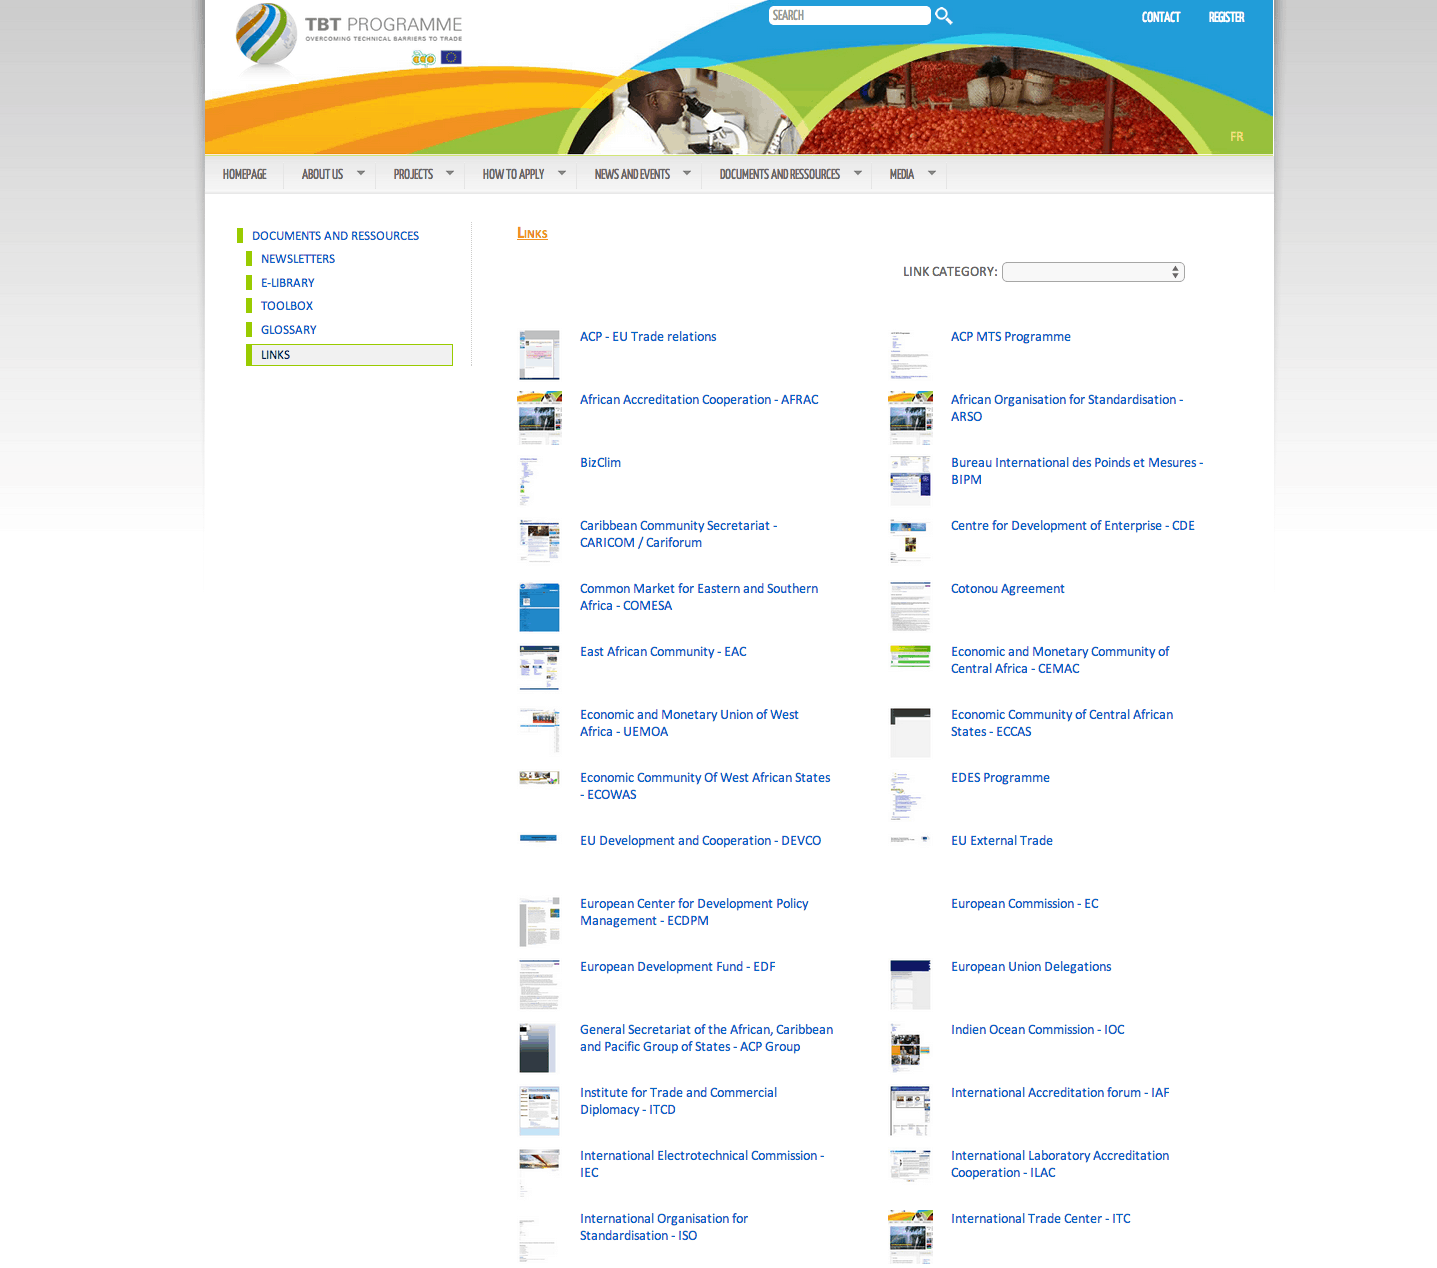Click UEMOA site thumbnail
This screenshot has height=1268, width=1437.
[539, 730]
